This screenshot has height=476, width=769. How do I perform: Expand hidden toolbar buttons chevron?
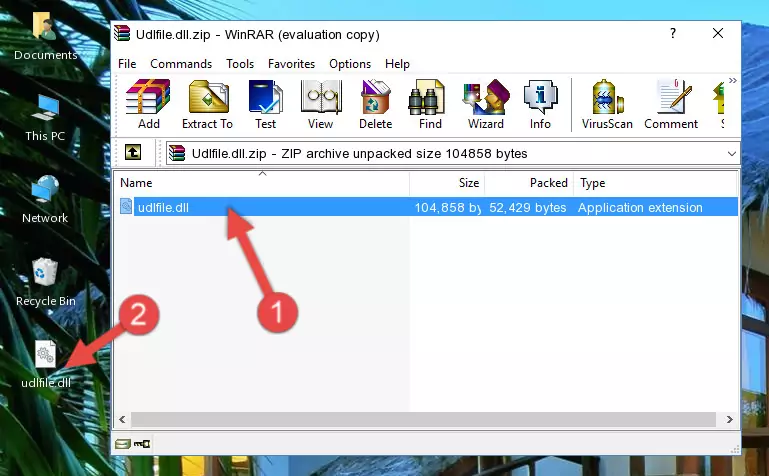coord(733,81)
